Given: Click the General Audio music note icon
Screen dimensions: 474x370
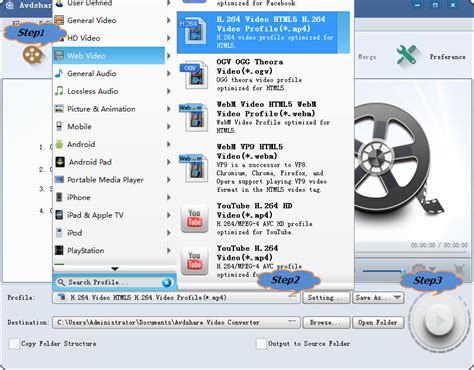Looking at the screenshot, I should tap(59, 73).
